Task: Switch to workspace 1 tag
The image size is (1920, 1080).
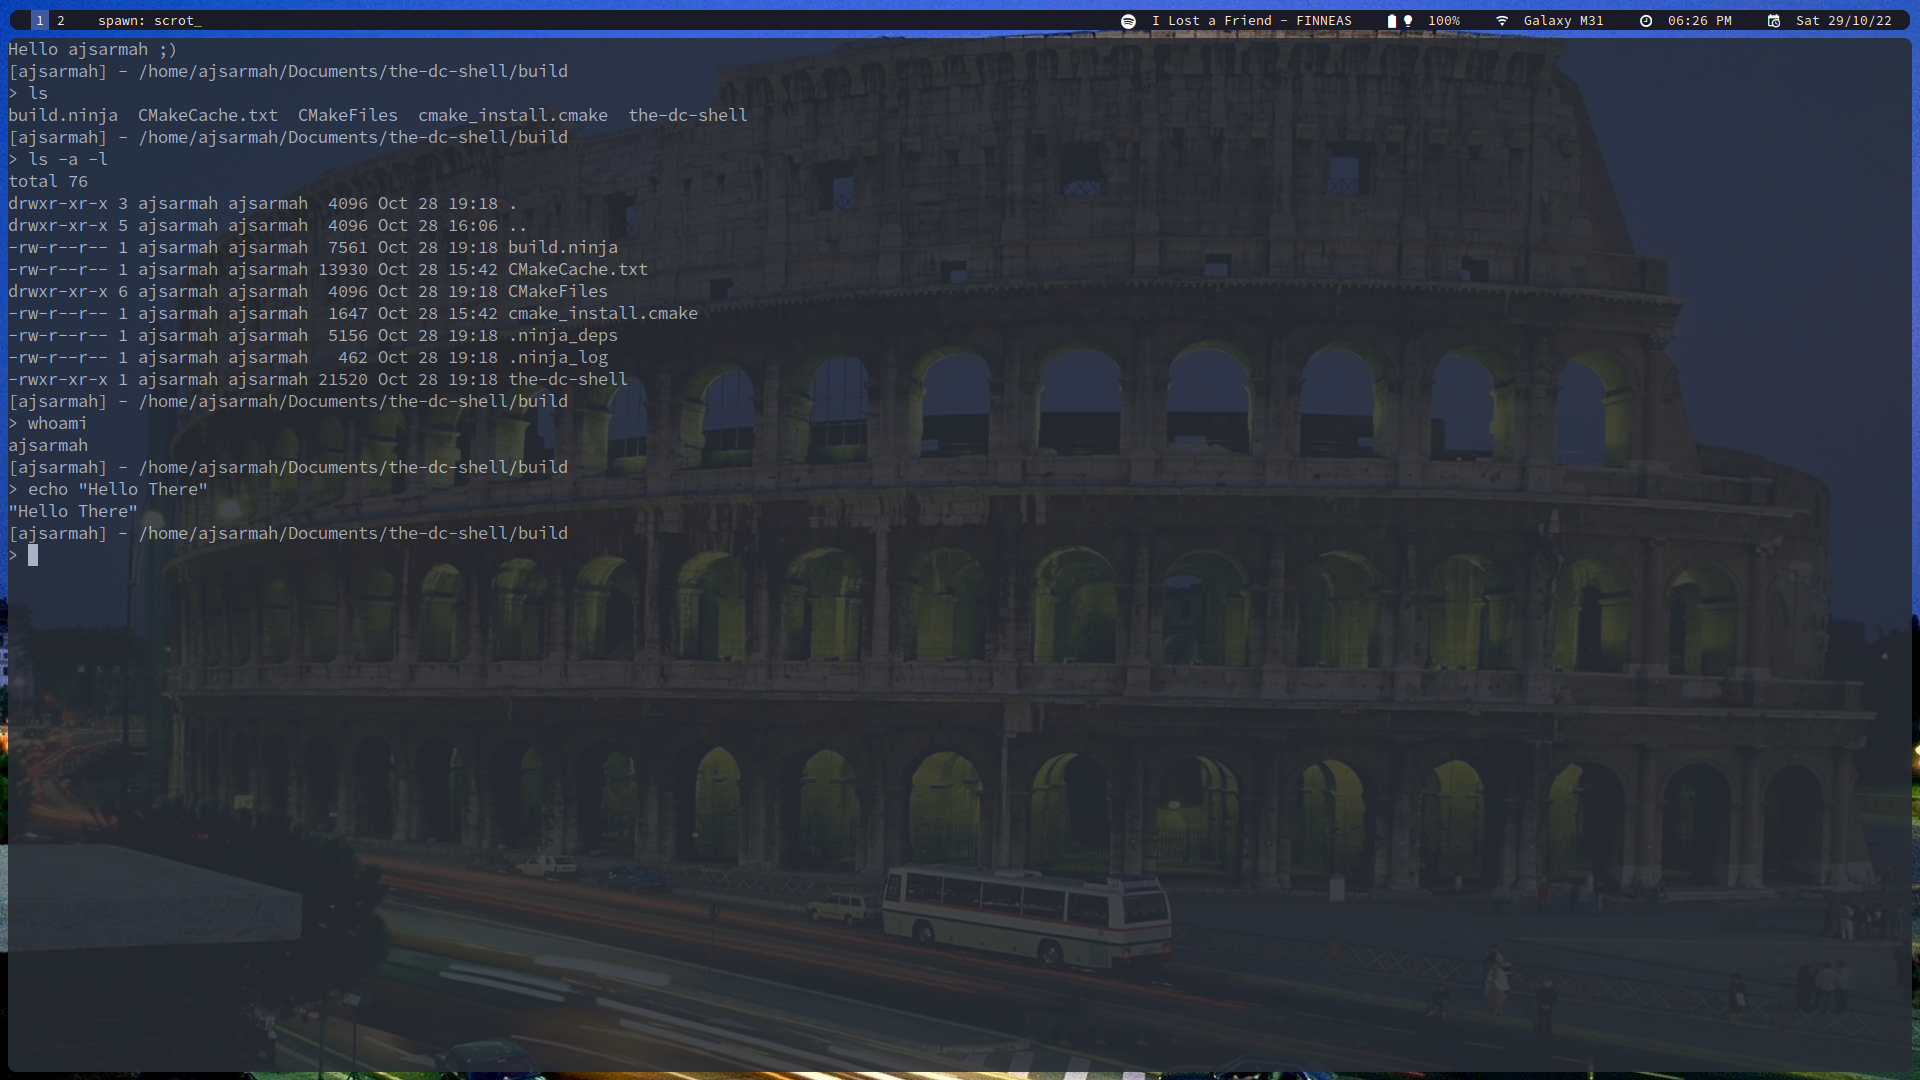Action: coord(40,20)
